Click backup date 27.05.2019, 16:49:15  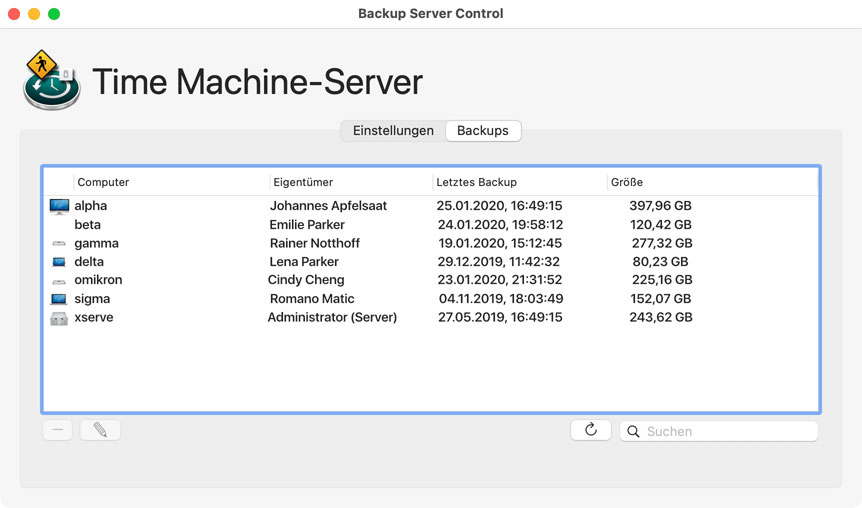click(500, 317)
